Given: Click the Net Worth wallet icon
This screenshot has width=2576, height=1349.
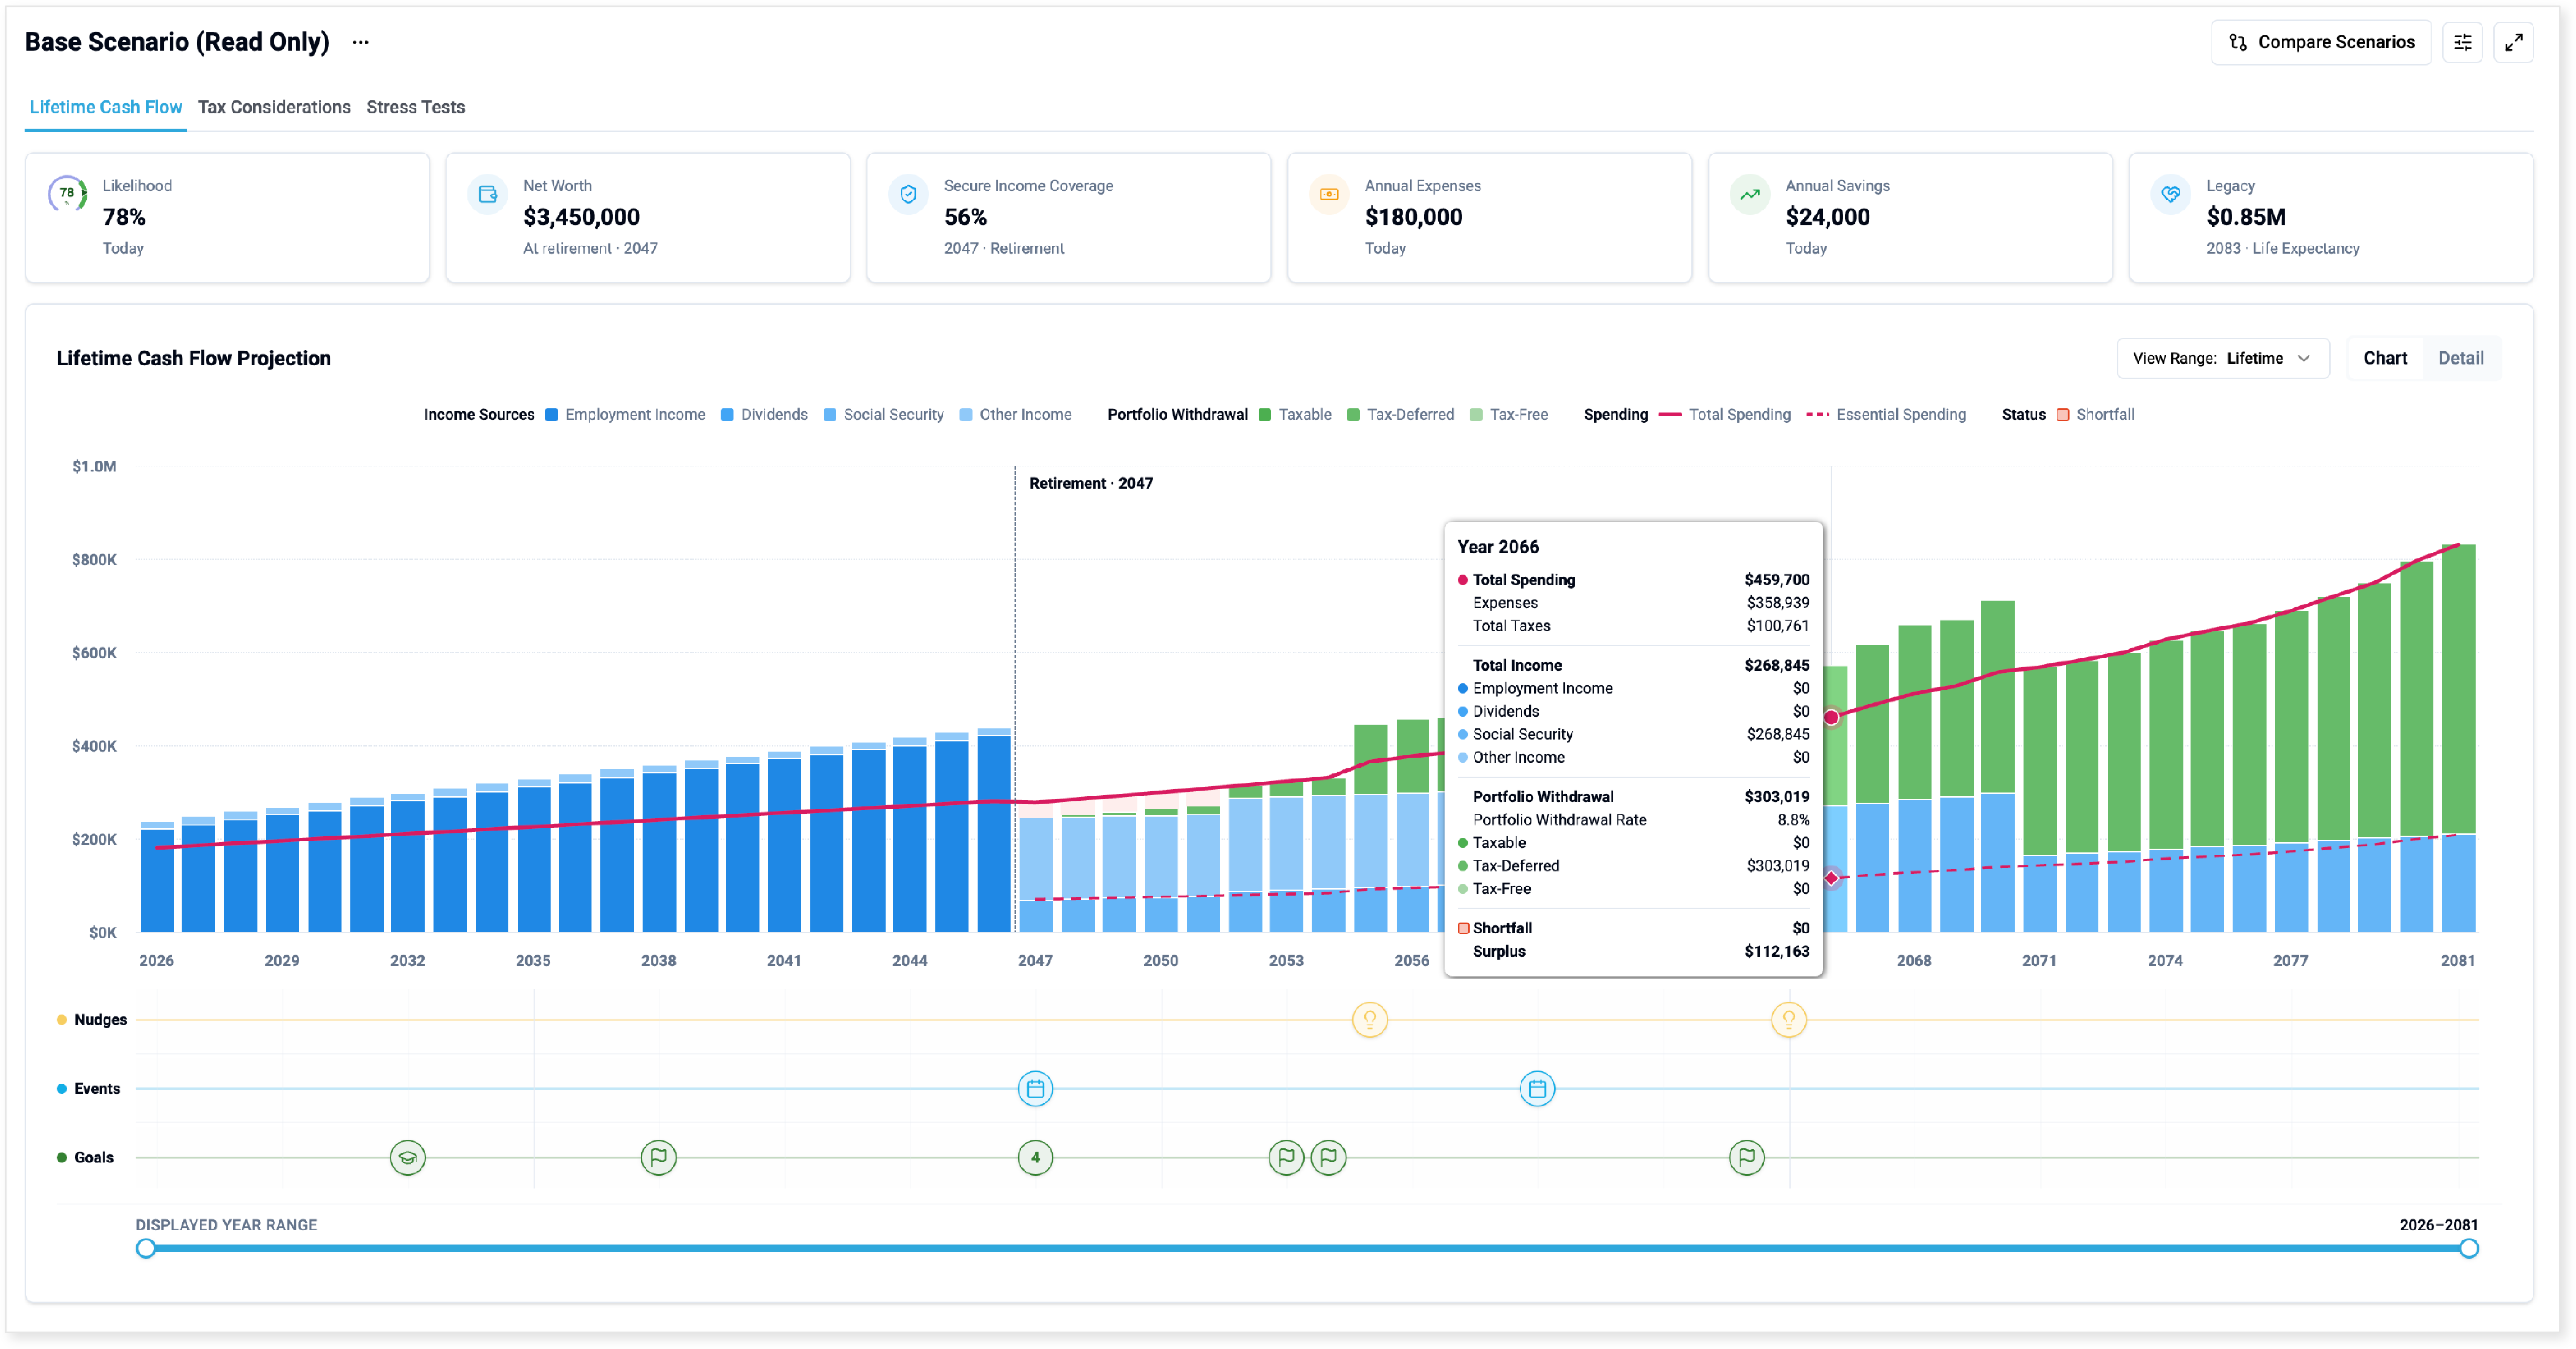Looking at the screenshot, I should [488, 194].
